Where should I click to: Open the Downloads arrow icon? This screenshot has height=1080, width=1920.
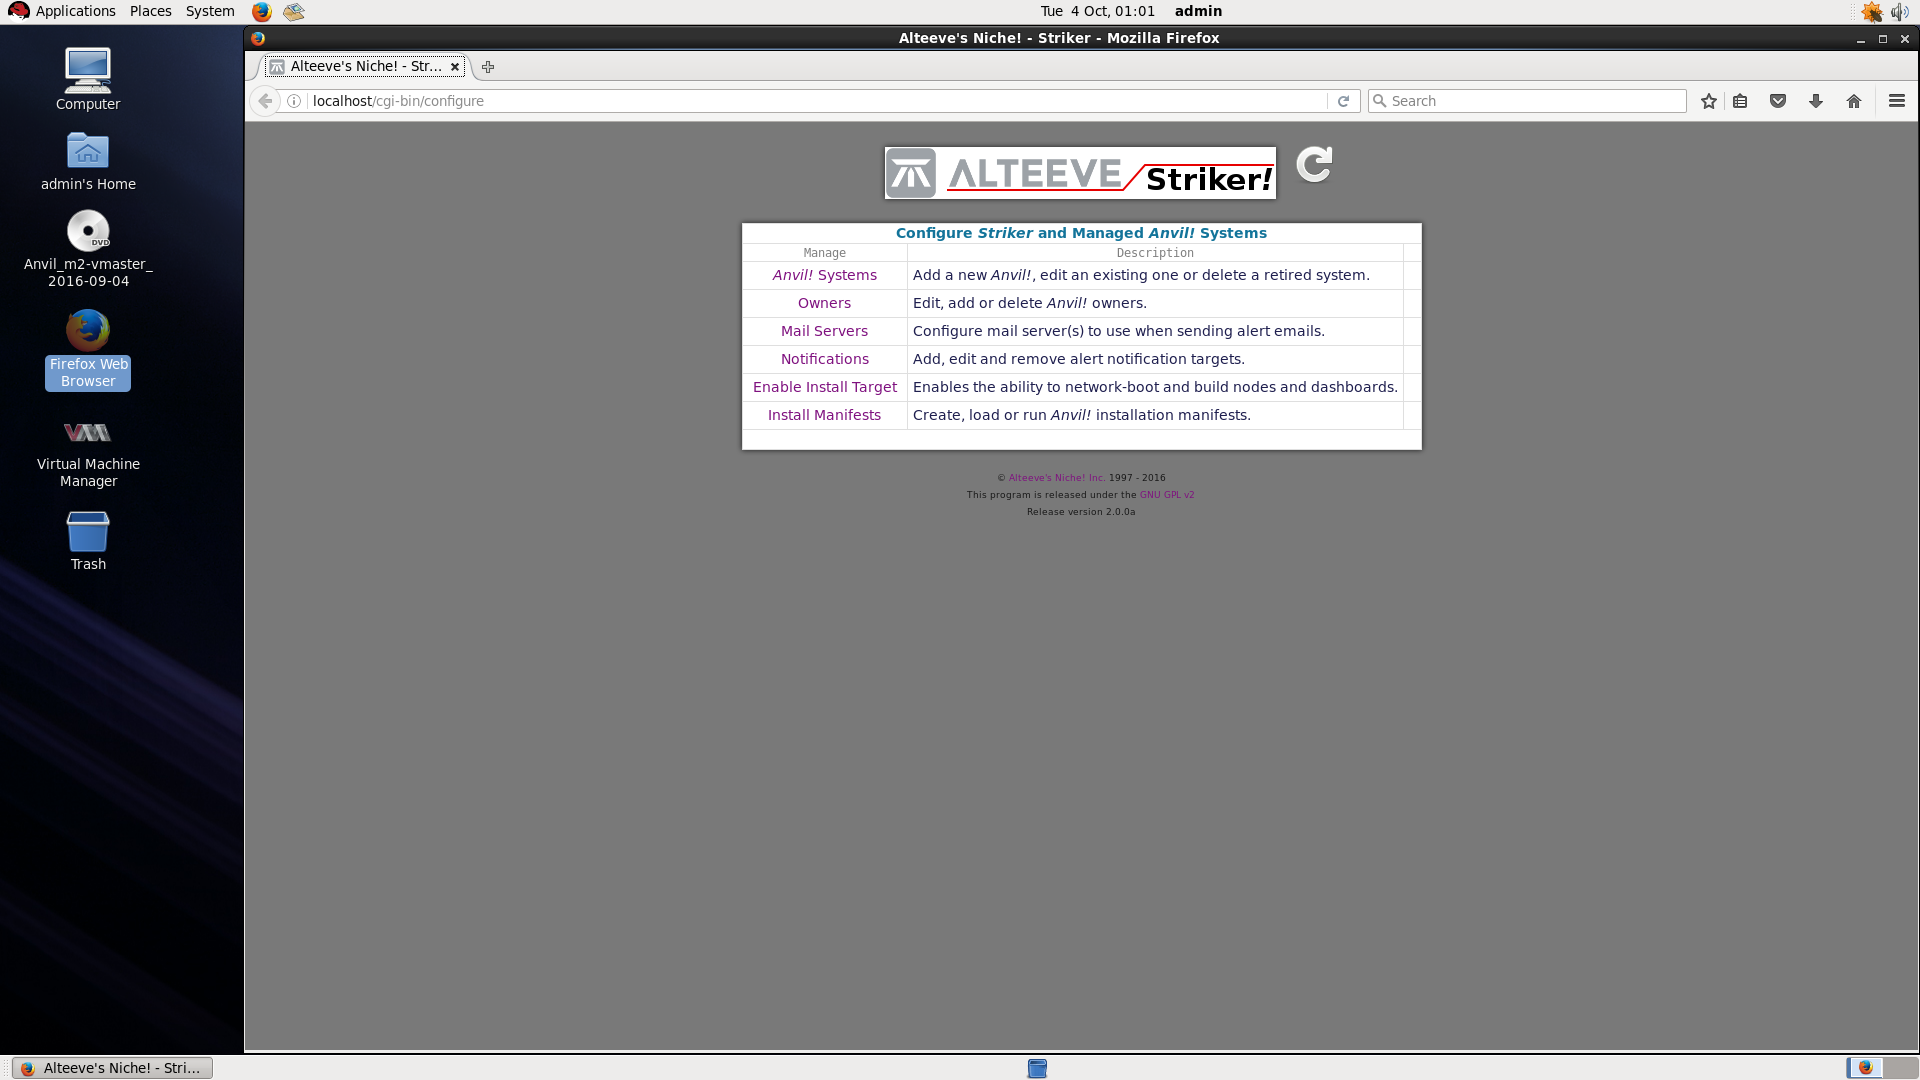click(x=1816, y=101)
